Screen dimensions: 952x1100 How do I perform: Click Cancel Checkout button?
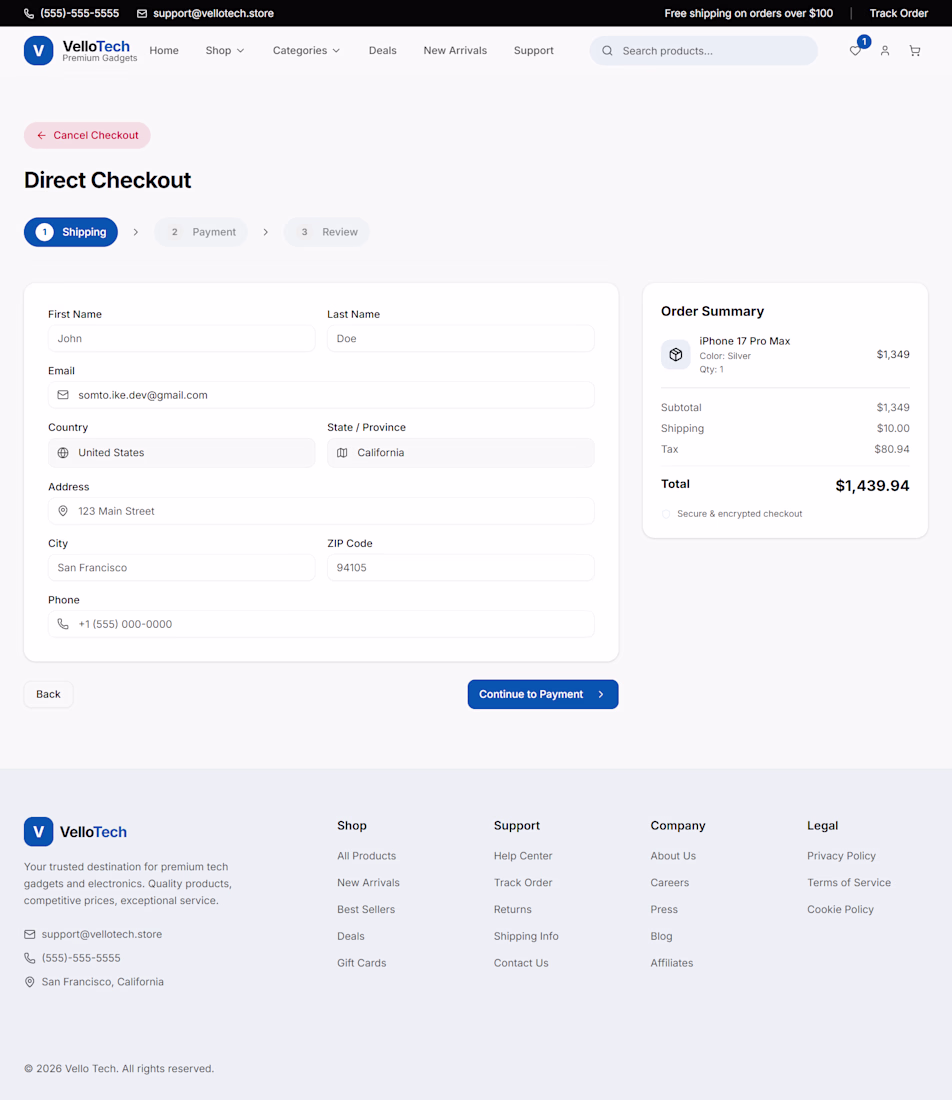pyautogui.click(x=87, y=135)
